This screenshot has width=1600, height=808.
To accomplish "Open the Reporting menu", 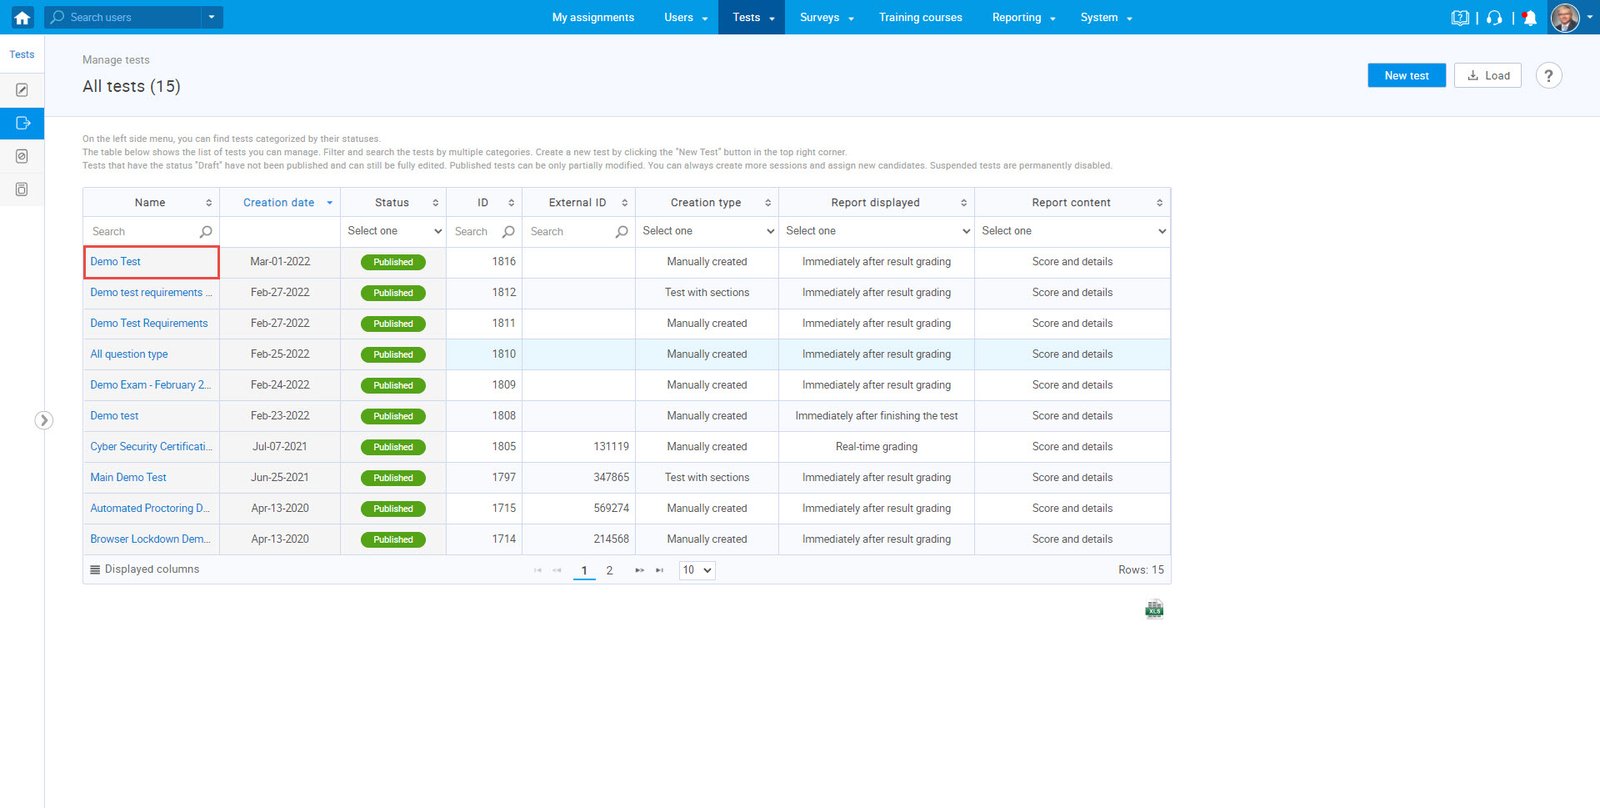I will coord(1023,18).
